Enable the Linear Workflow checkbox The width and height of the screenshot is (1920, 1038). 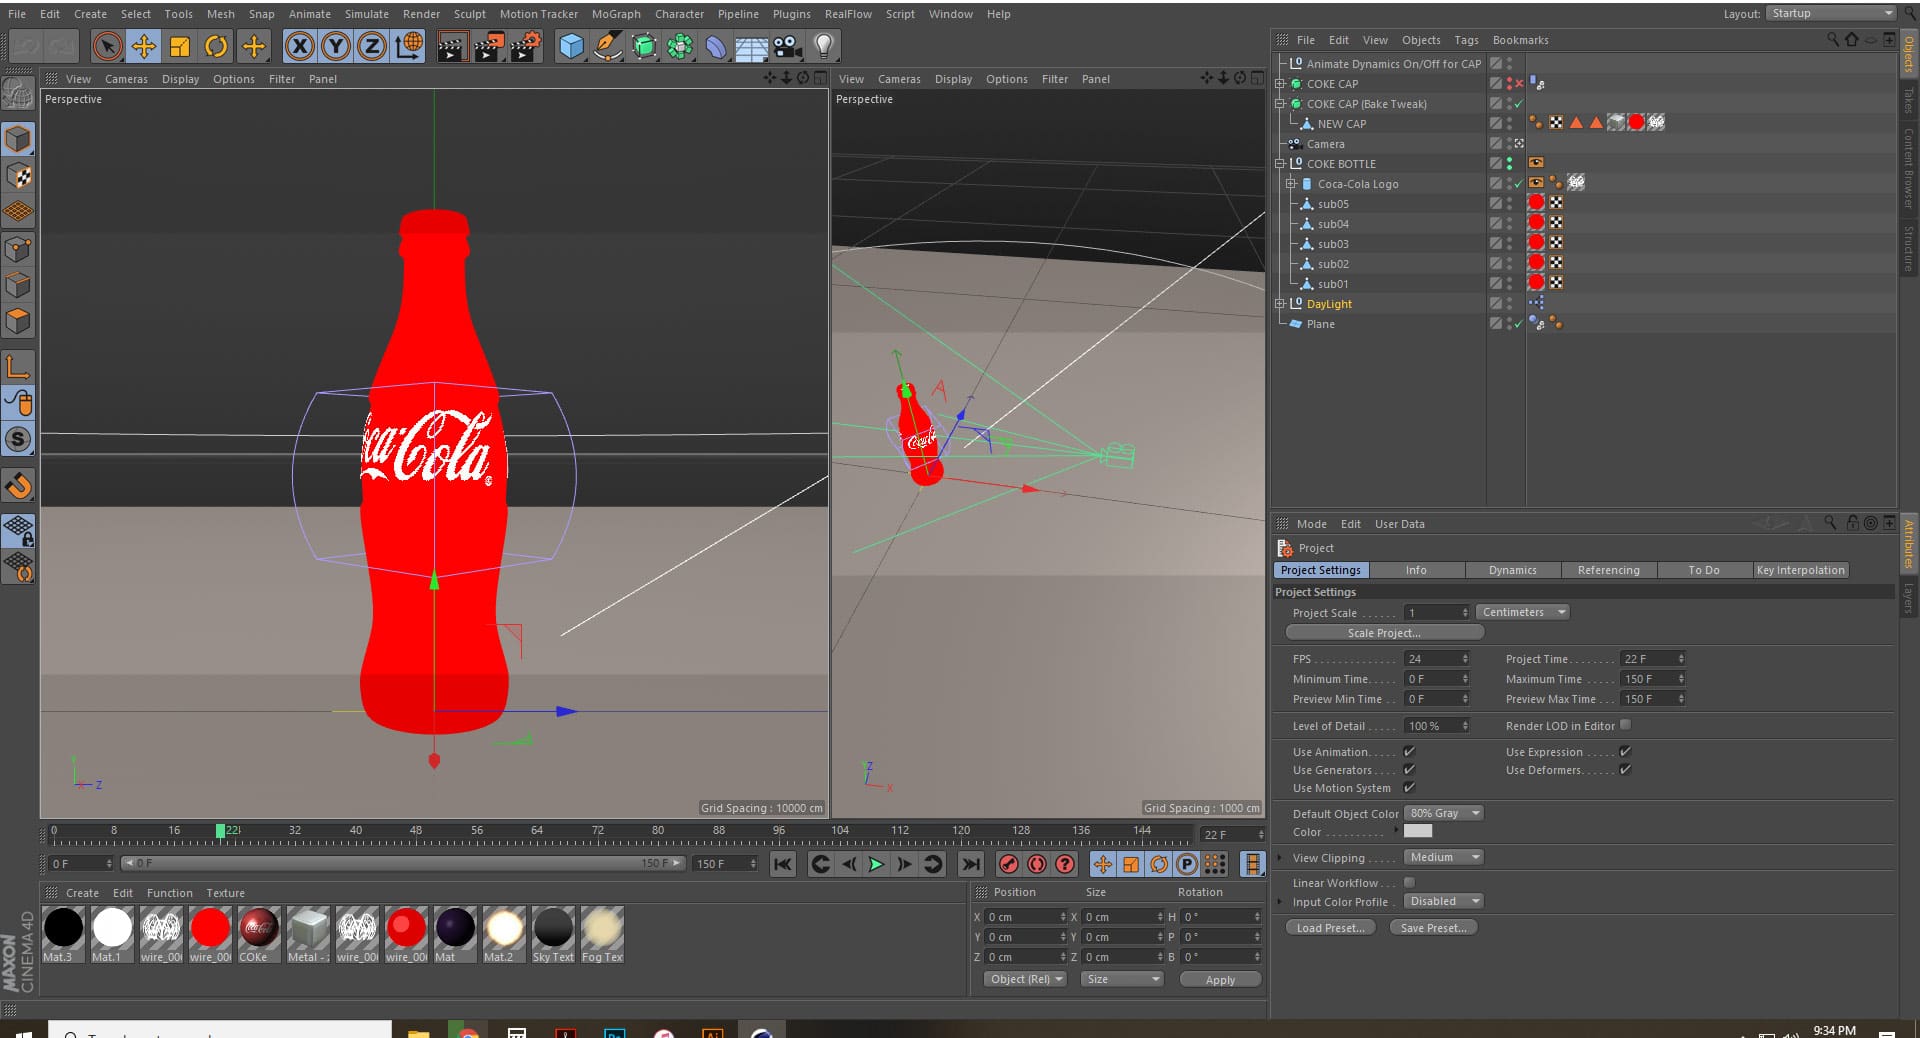coord(1409,883)
